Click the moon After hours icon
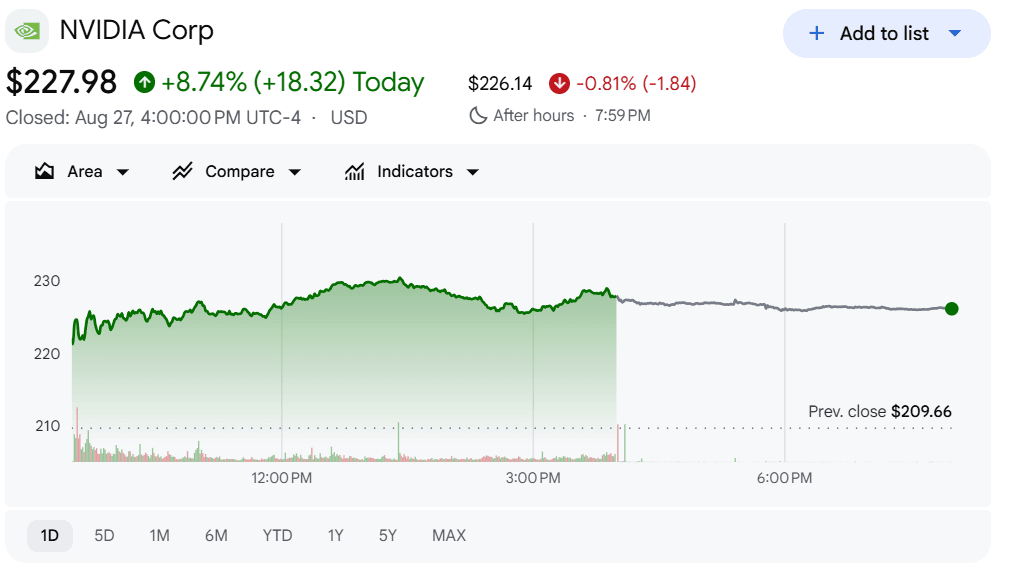The height and width of the screenshot is (580, 1010). pyautogui.click(x=478, y=115)
